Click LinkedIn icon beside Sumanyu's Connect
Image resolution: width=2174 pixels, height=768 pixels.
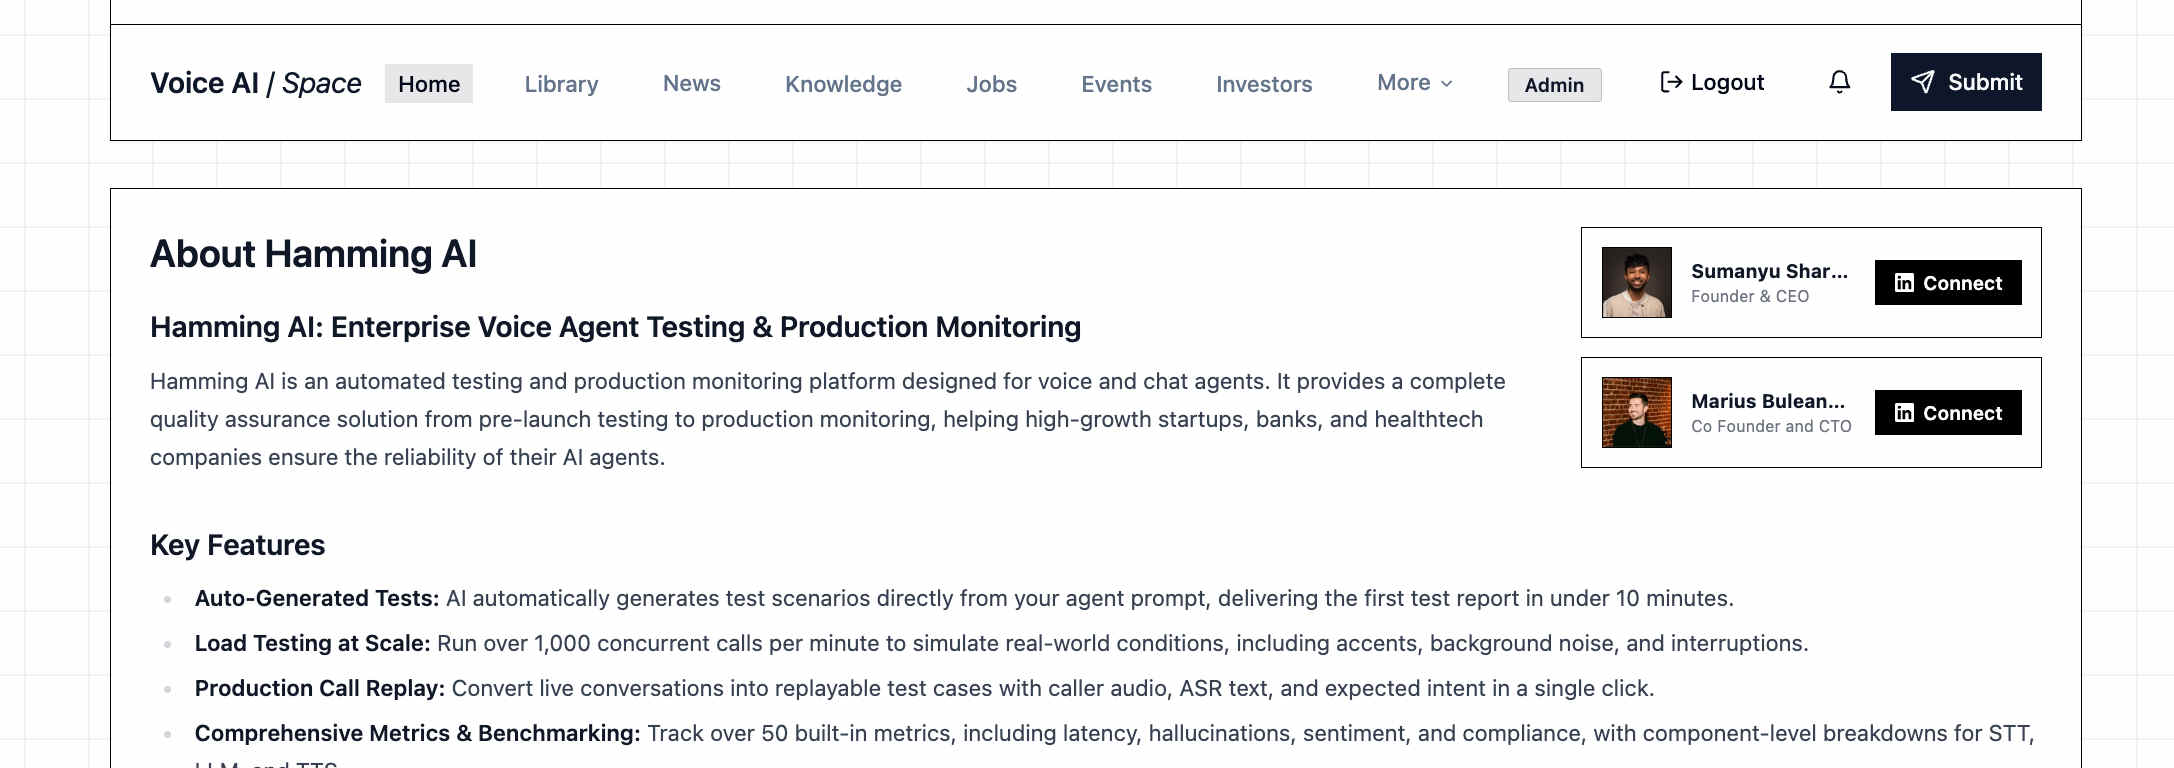pos(1904,283)
